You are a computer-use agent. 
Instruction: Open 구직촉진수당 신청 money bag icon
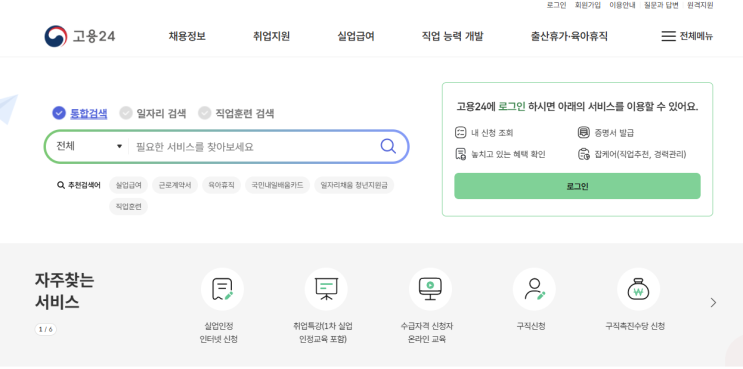pos(638,289)
